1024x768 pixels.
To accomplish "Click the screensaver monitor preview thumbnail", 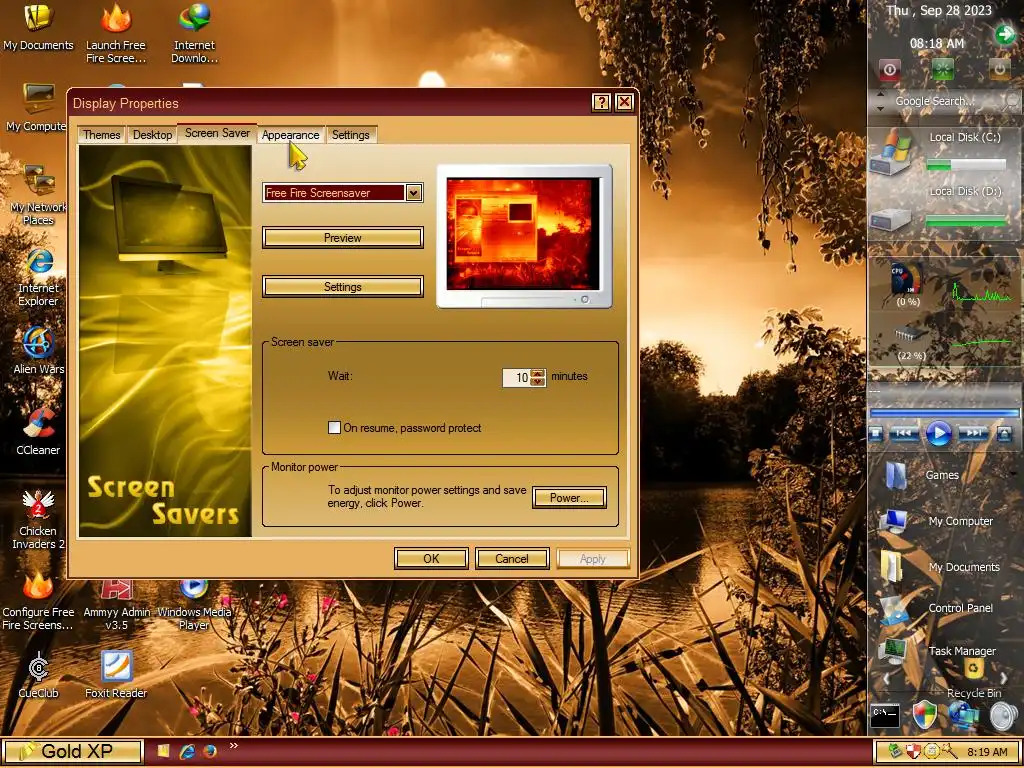I will 524,236.
